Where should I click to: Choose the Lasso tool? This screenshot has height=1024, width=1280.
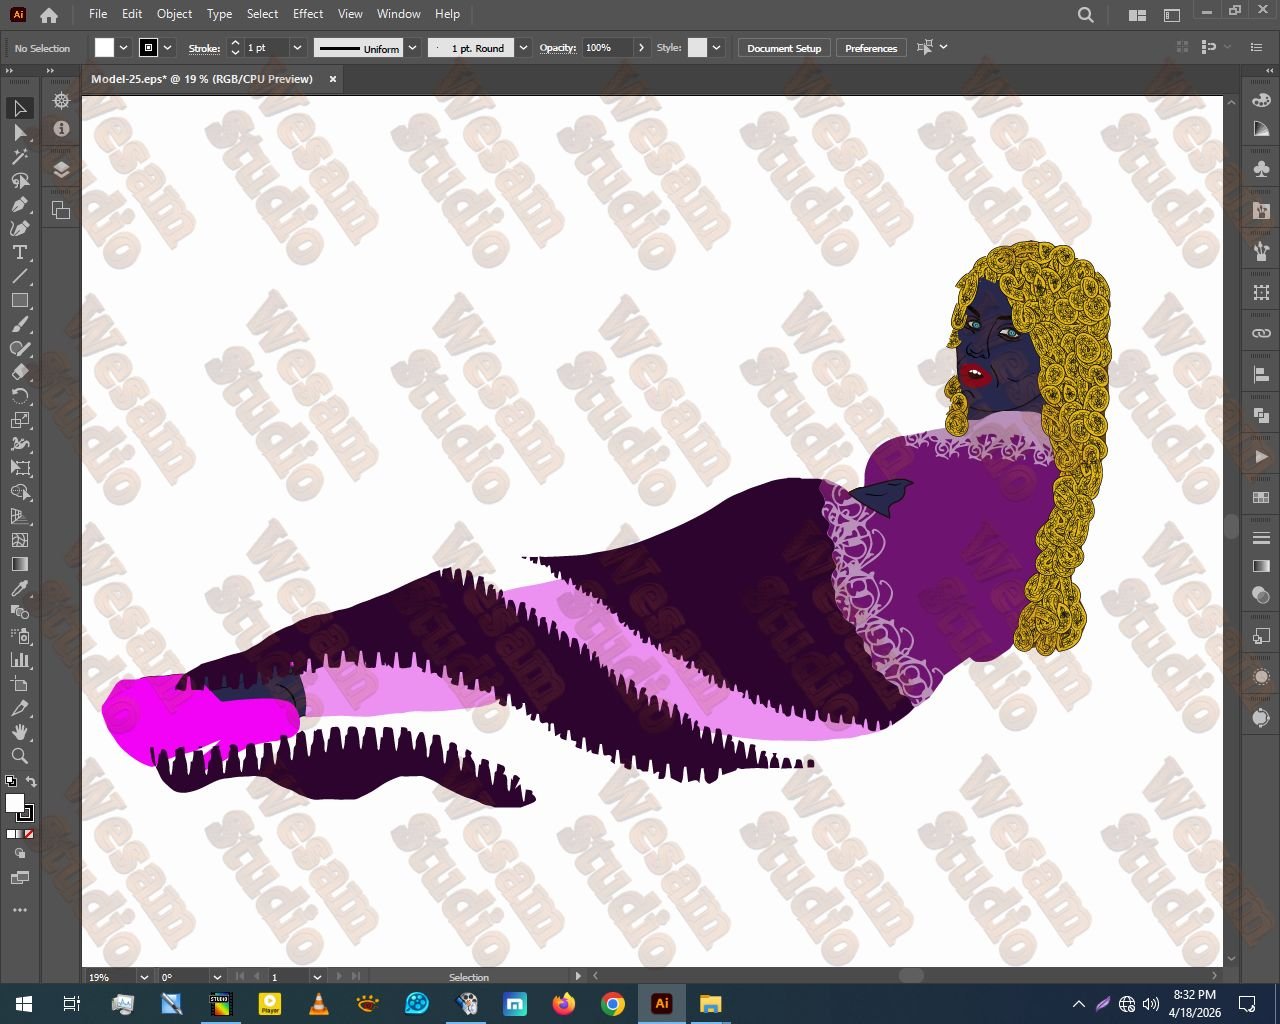coord(19,180)
